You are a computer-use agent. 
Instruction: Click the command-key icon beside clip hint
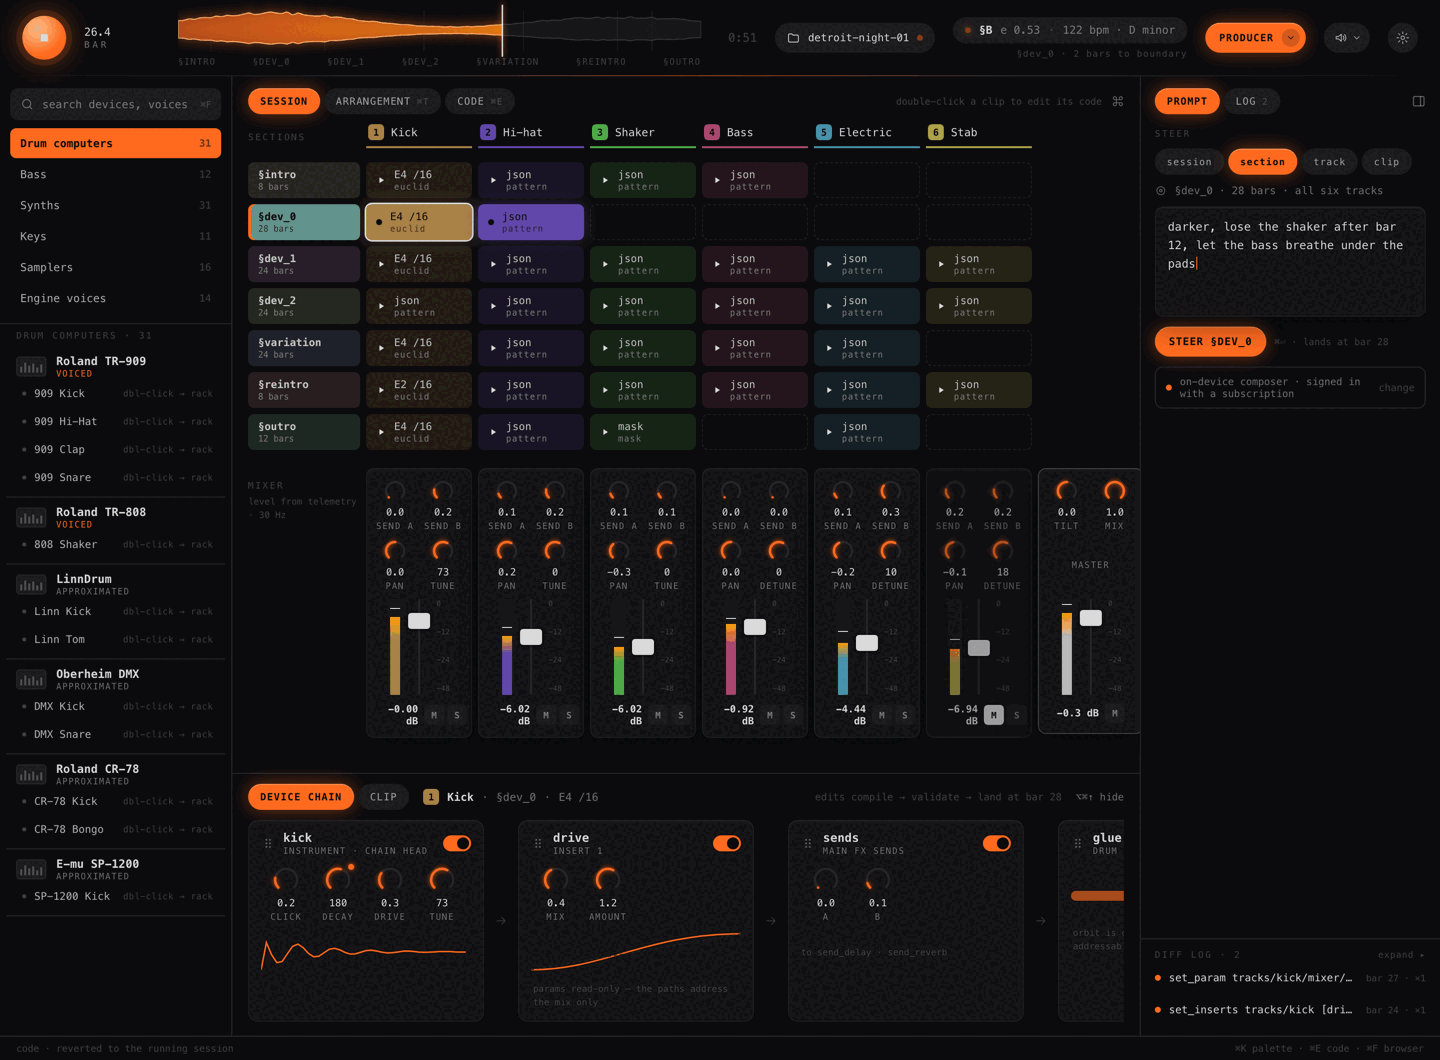click(x=1118, y=101)
